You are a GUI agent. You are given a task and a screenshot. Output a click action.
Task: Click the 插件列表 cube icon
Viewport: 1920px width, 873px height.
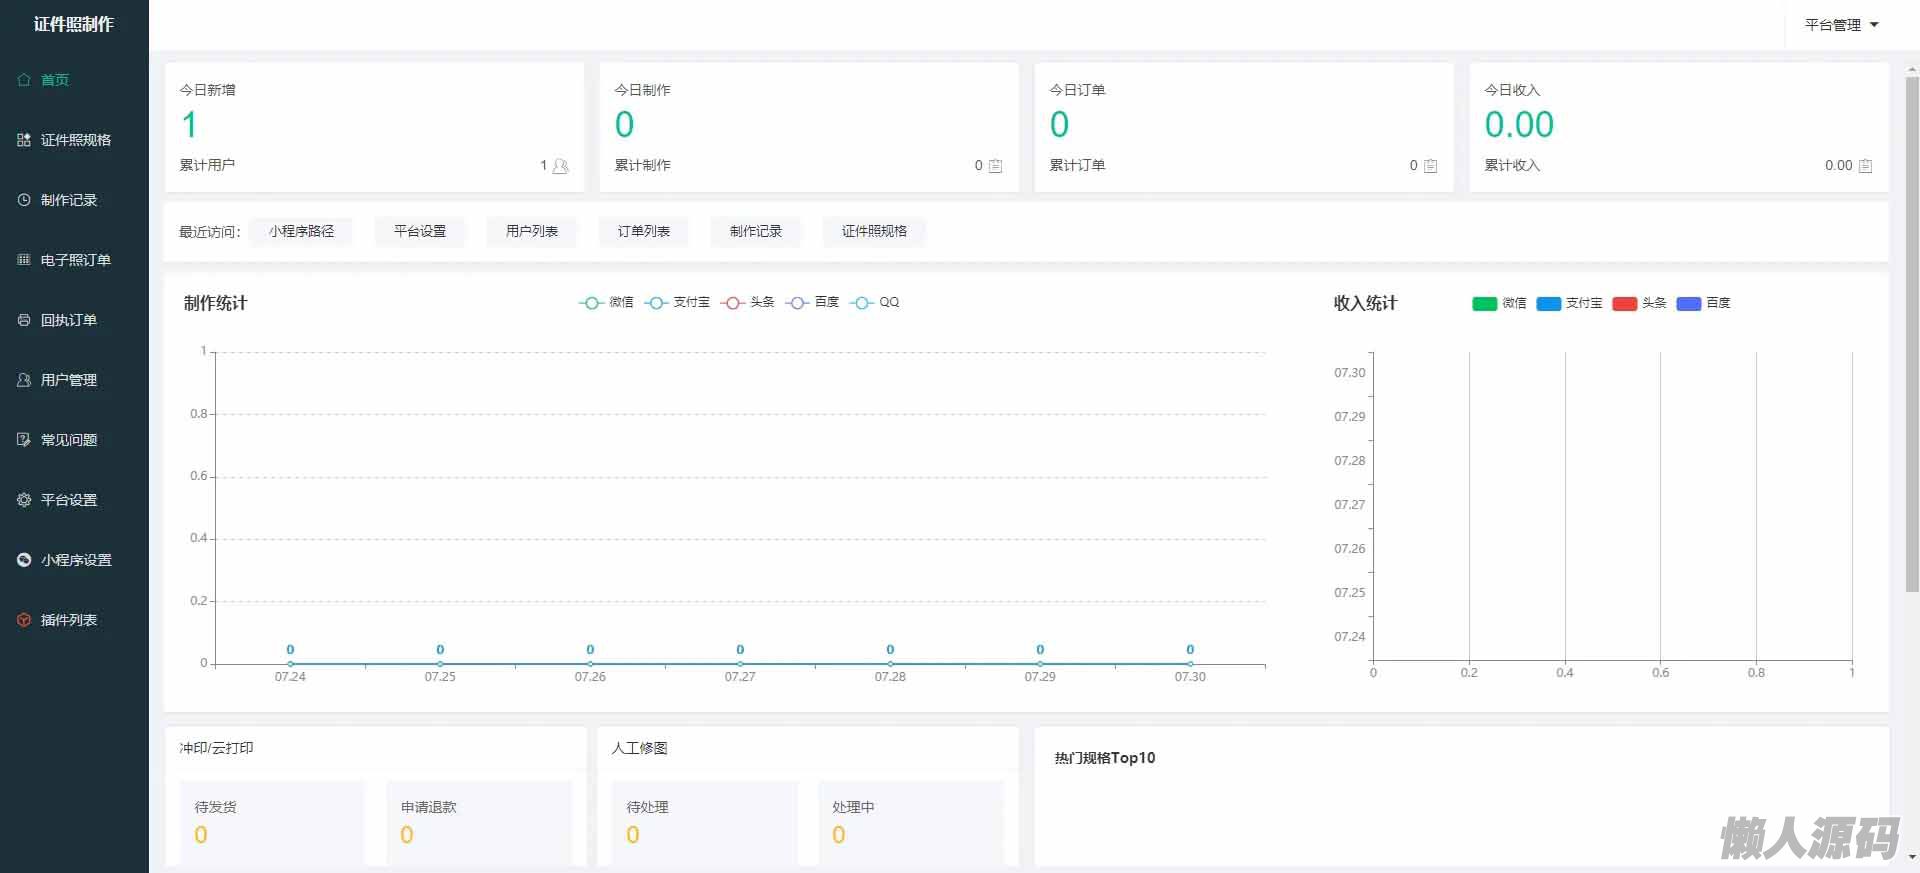(x=24, y=620)
